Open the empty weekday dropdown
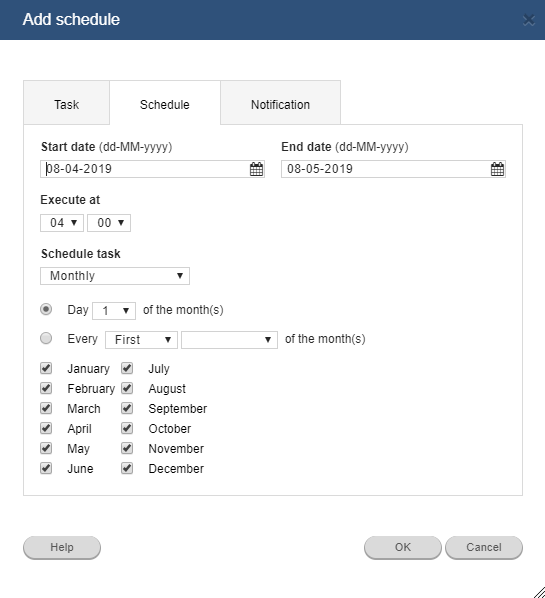Viewport: 545px width, 598px height. click(229, 340)
